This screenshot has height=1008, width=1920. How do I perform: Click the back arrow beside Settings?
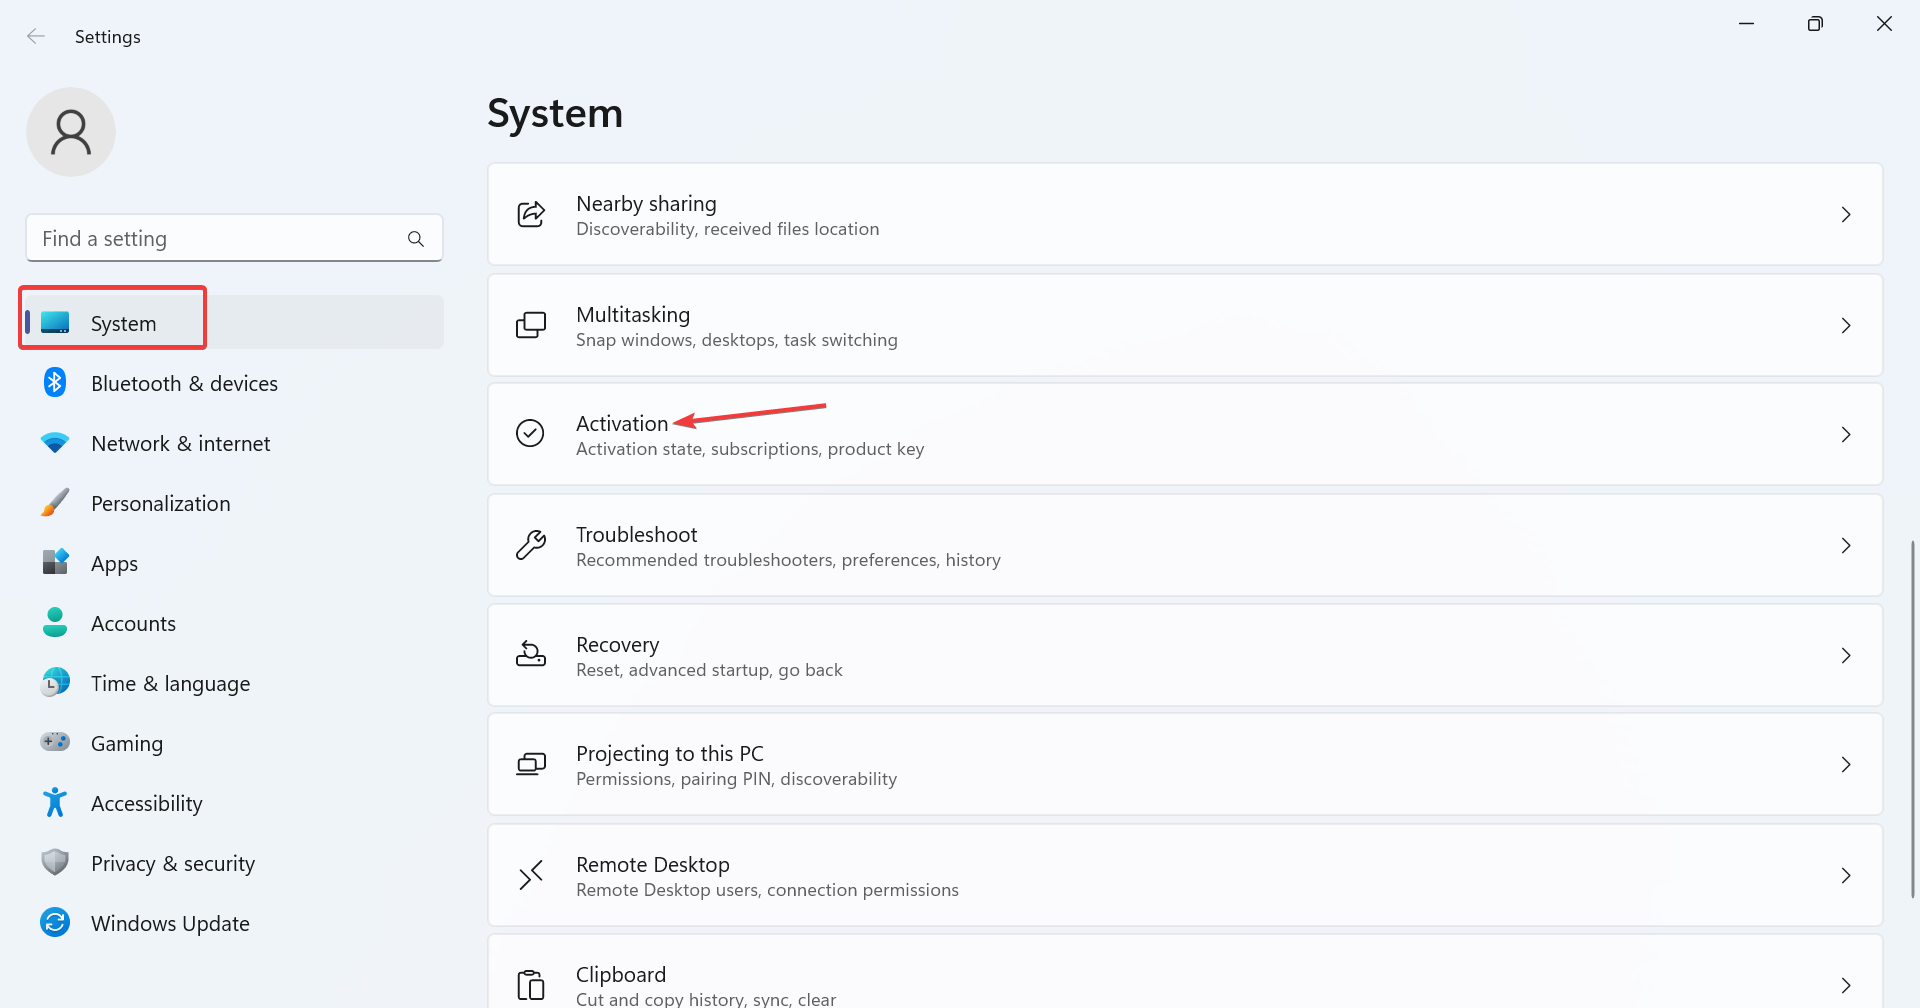(36, 37)
